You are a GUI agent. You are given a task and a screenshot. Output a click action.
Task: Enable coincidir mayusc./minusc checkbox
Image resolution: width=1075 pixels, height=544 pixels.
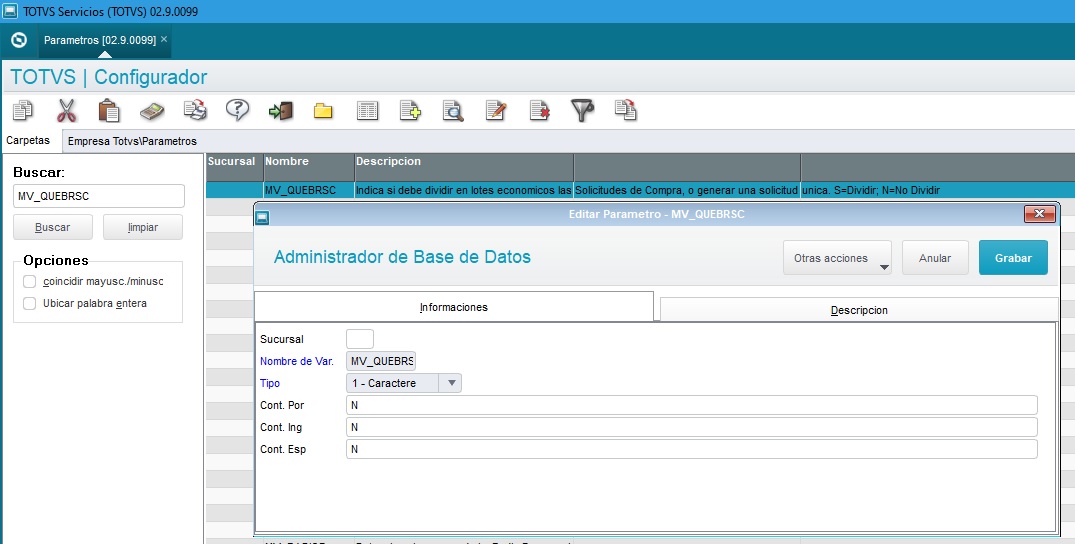(x=29, y=281)
